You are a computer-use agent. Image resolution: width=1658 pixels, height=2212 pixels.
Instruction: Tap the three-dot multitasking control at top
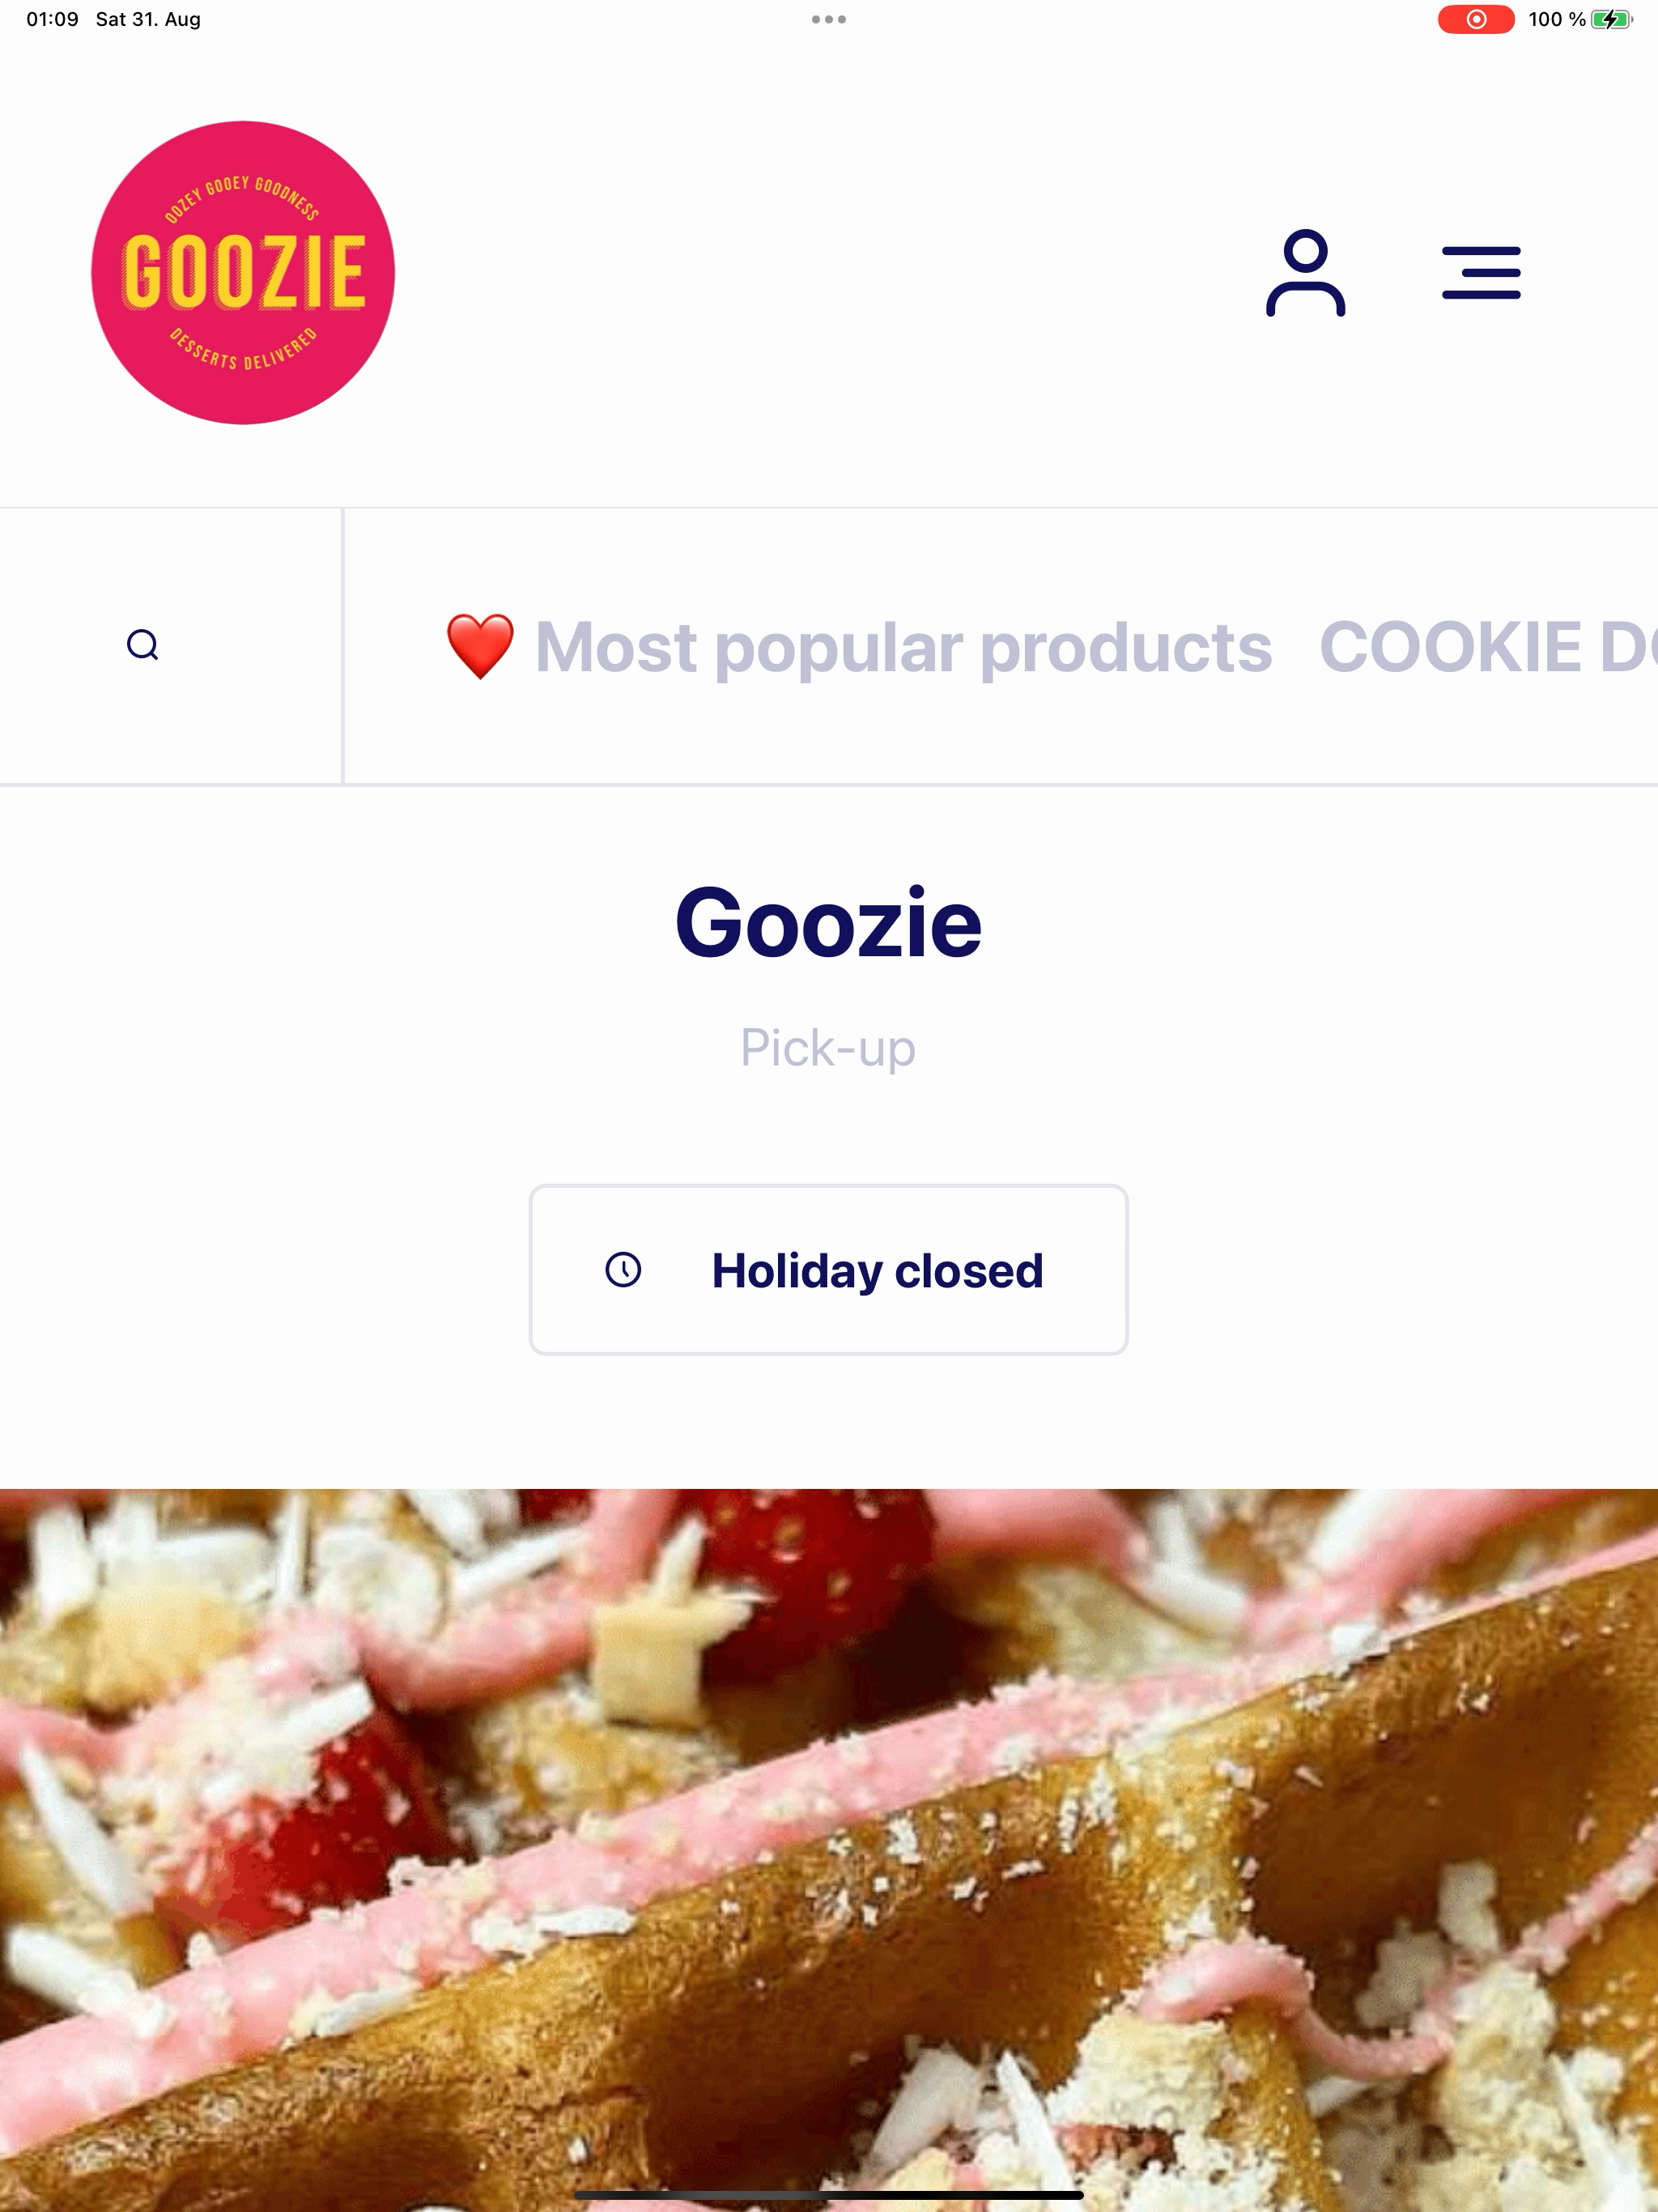pos(829,19)
